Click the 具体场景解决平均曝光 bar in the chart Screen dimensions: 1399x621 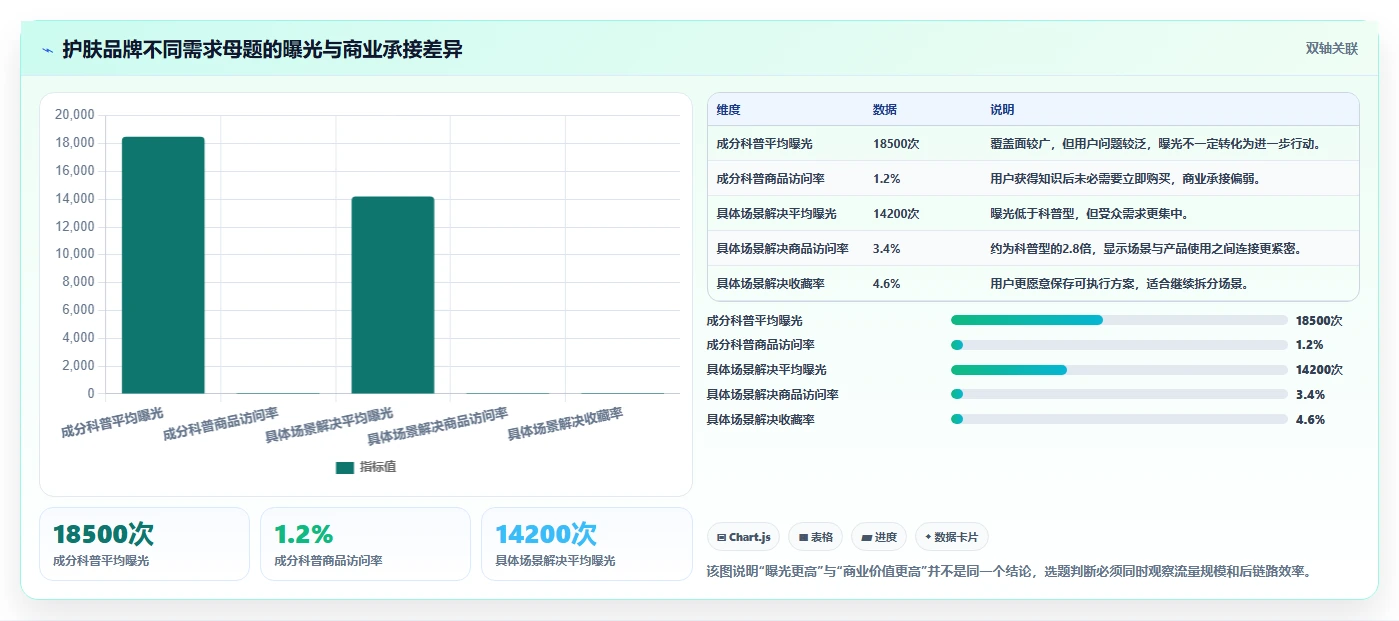392,295
